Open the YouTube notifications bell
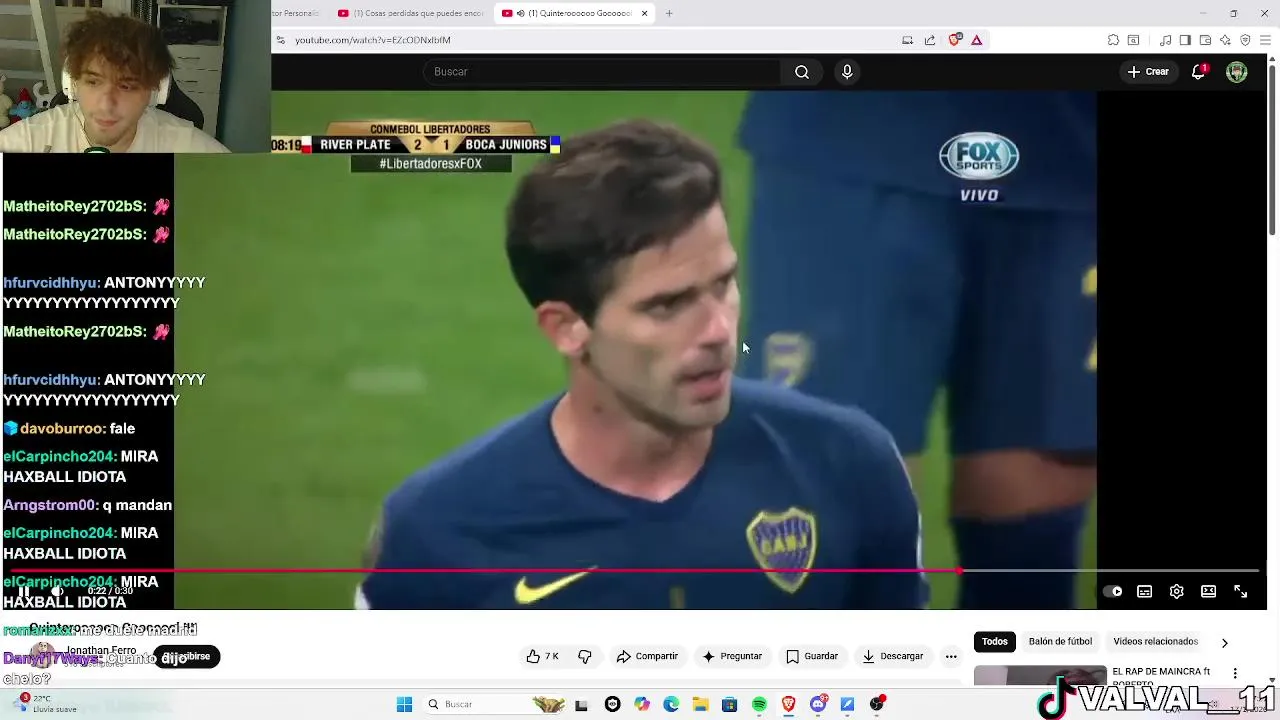The width and height of the screenshot is (1280, 720). point(1198,72)
